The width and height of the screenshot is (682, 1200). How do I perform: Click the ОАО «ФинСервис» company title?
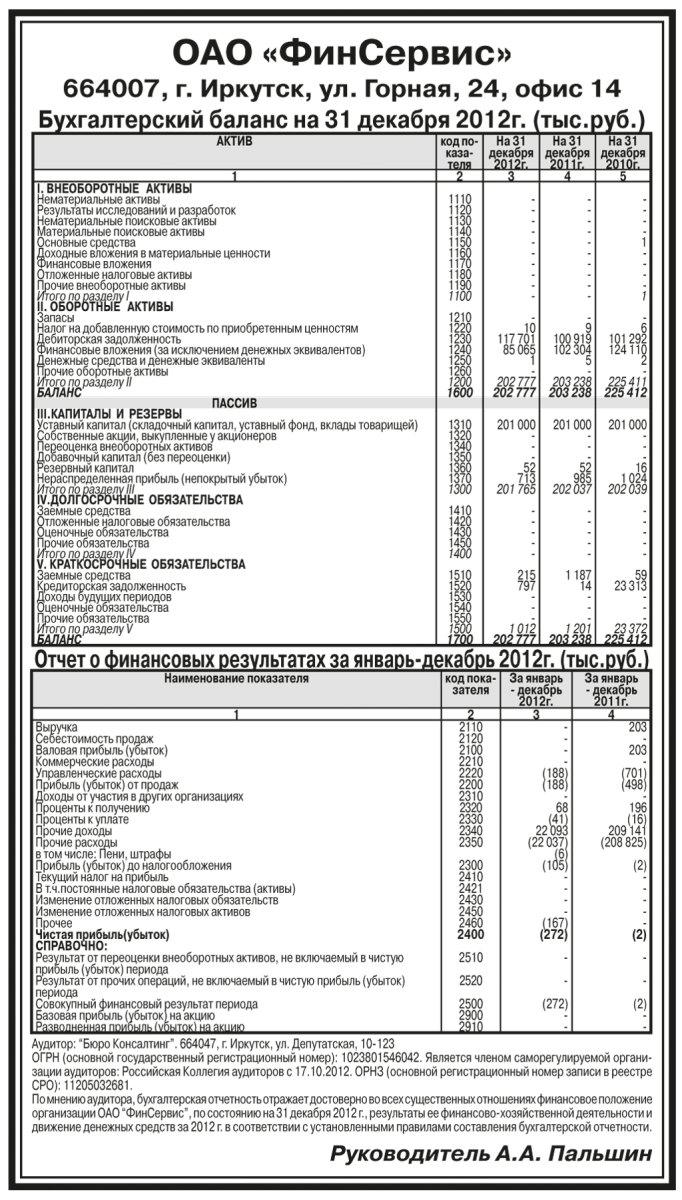(x=340, y=50)
